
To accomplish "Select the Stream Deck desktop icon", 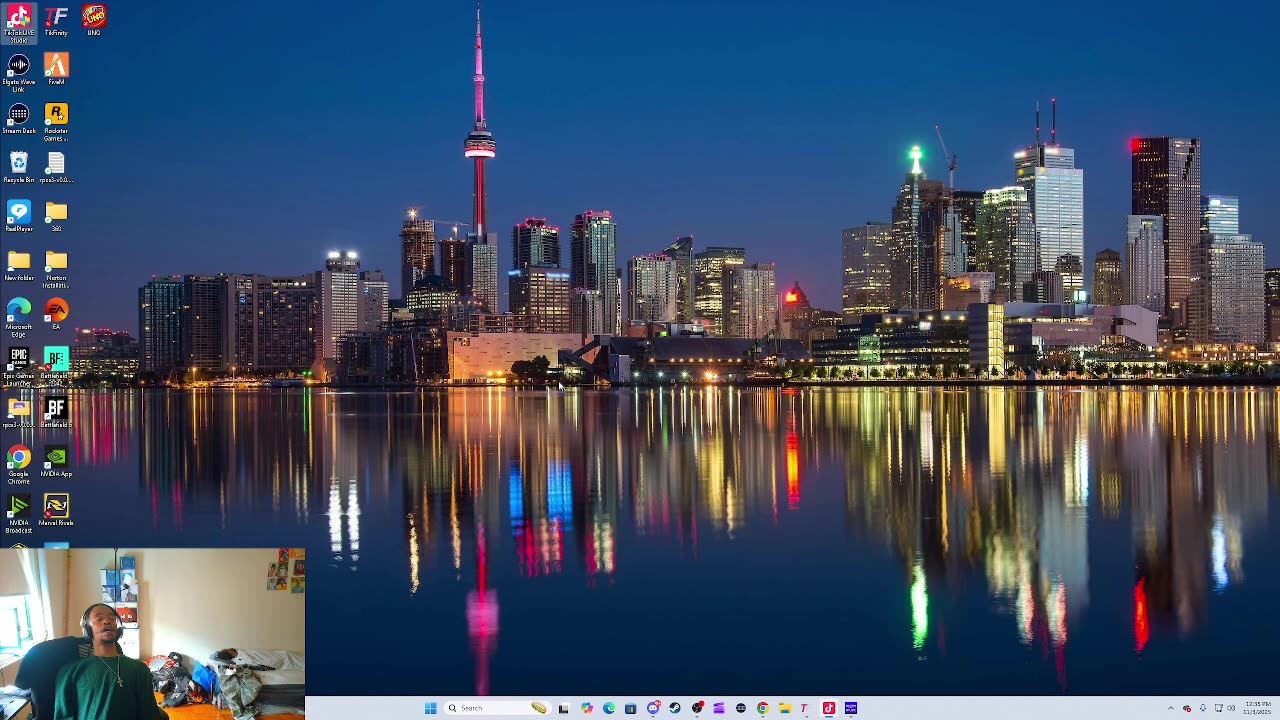I will (x=18, y=119).
